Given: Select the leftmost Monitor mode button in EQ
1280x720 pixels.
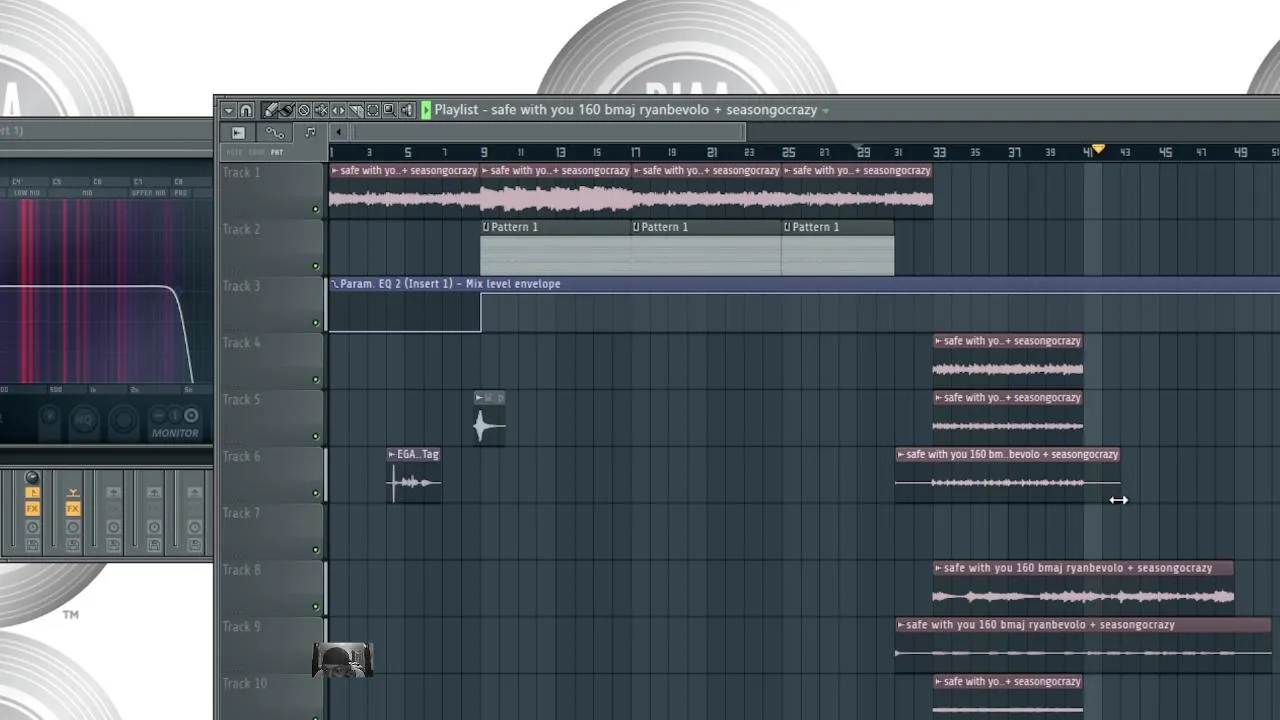Looking at the screenshot, I should click(x=158, y=415).
